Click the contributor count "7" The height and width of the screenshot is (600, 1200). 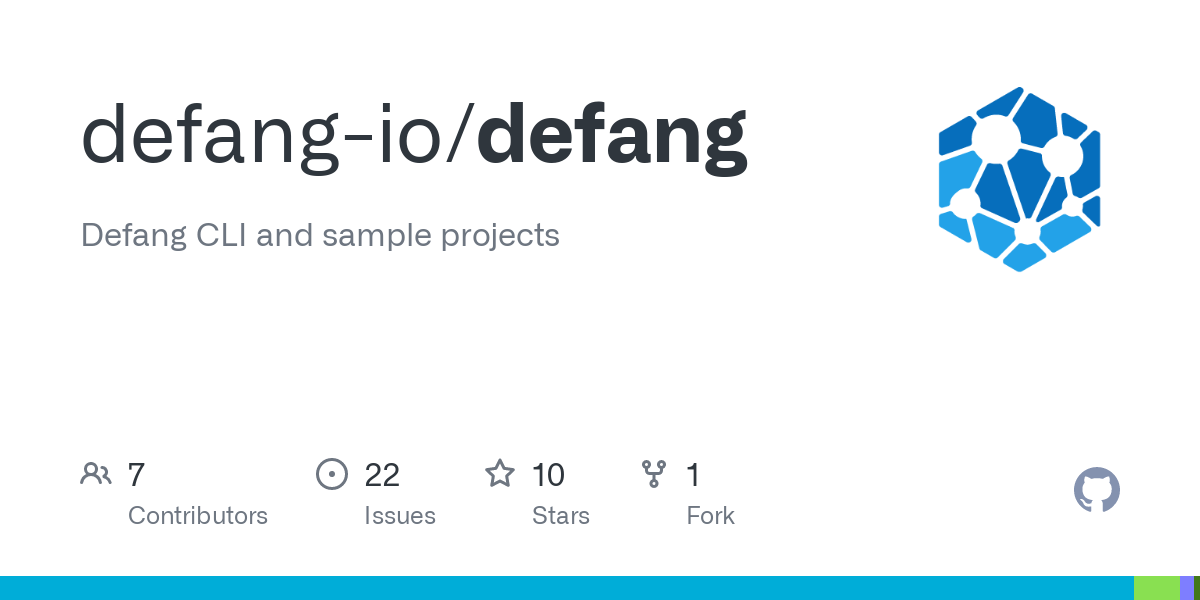click(x=137, y=474)
